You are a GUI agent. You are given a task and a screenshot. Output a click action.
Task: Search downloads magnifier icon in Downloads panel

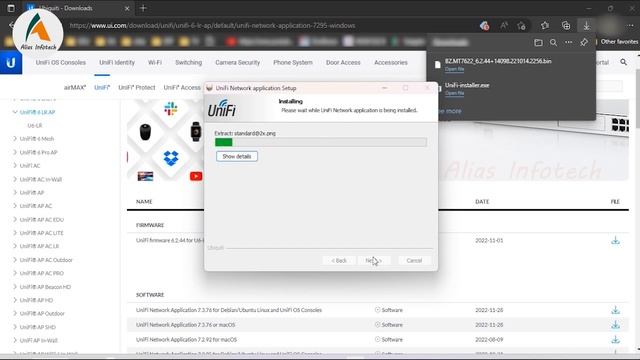pos(553,42)
